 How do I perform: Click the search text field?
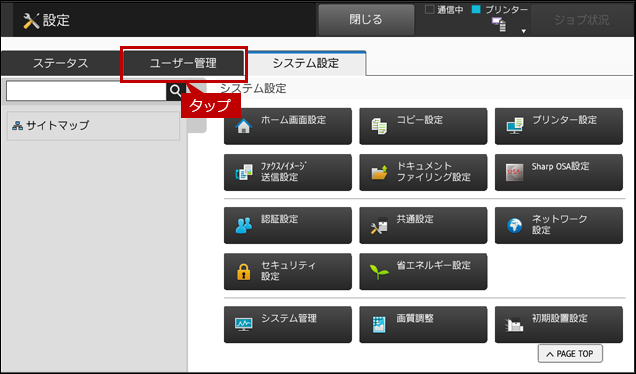(86, 91)
